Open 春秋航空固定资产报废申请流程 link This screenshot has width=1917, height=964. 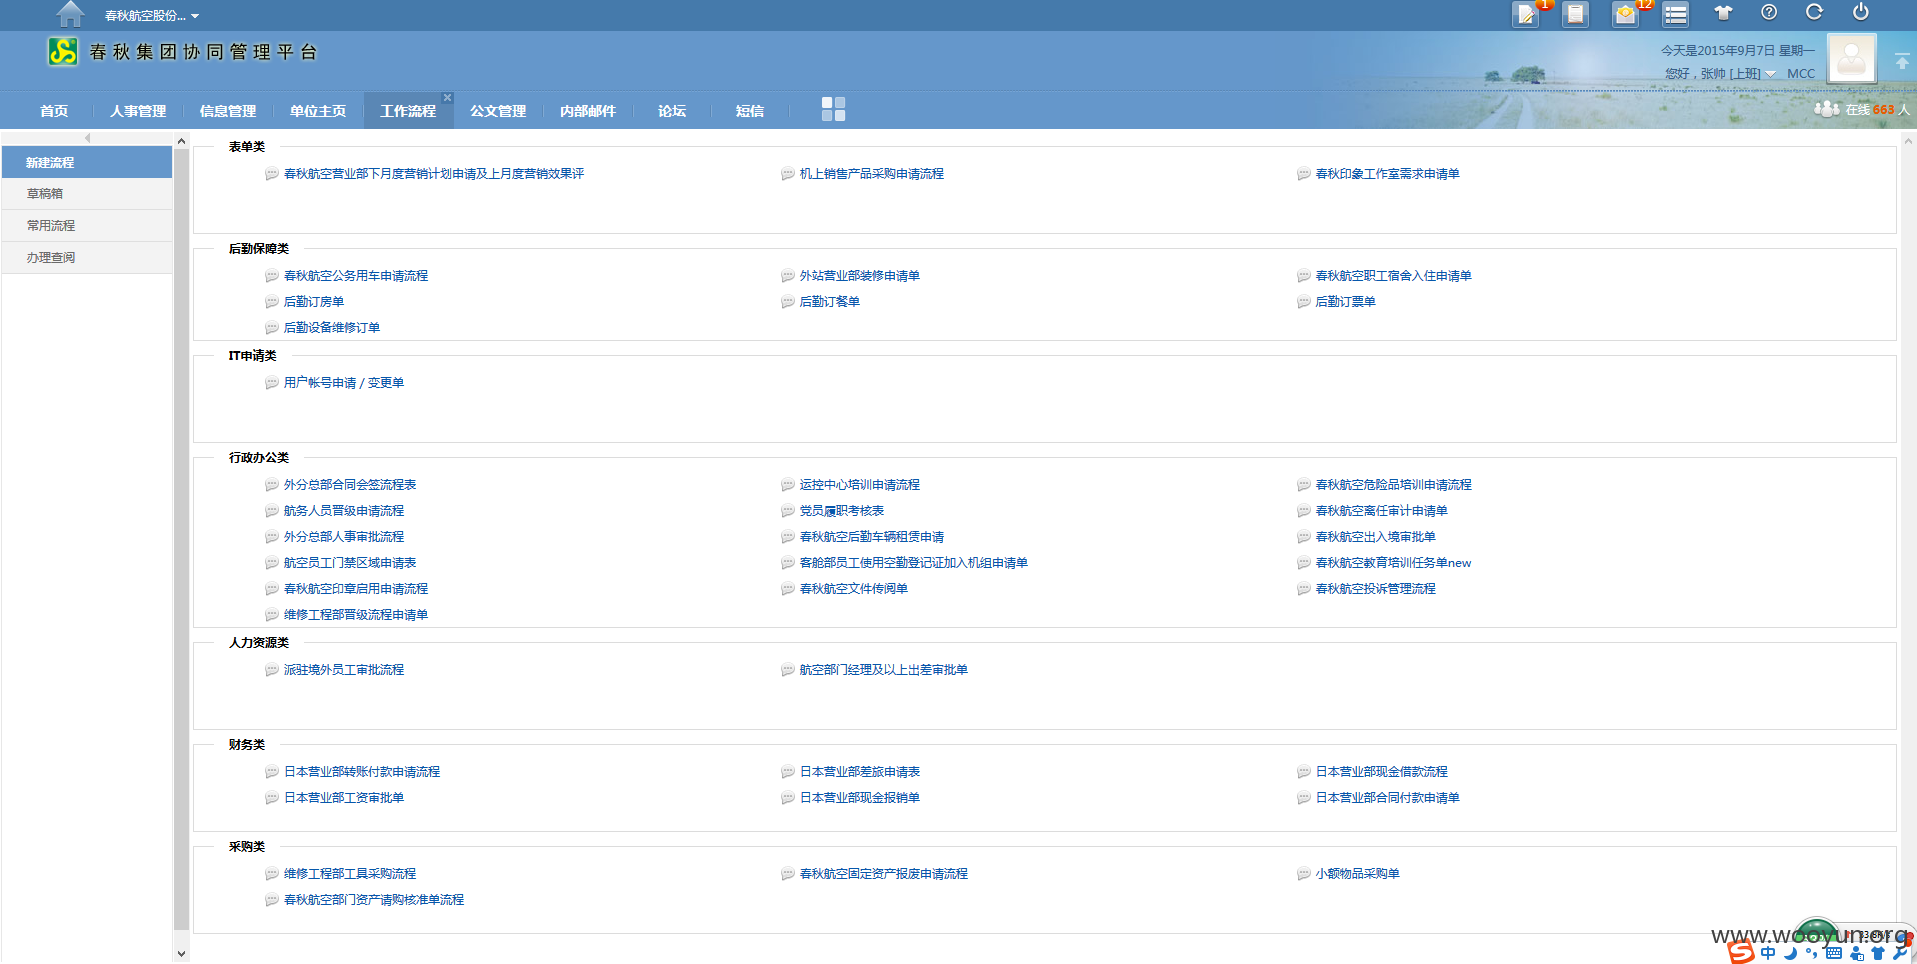(x=883, y=874)
